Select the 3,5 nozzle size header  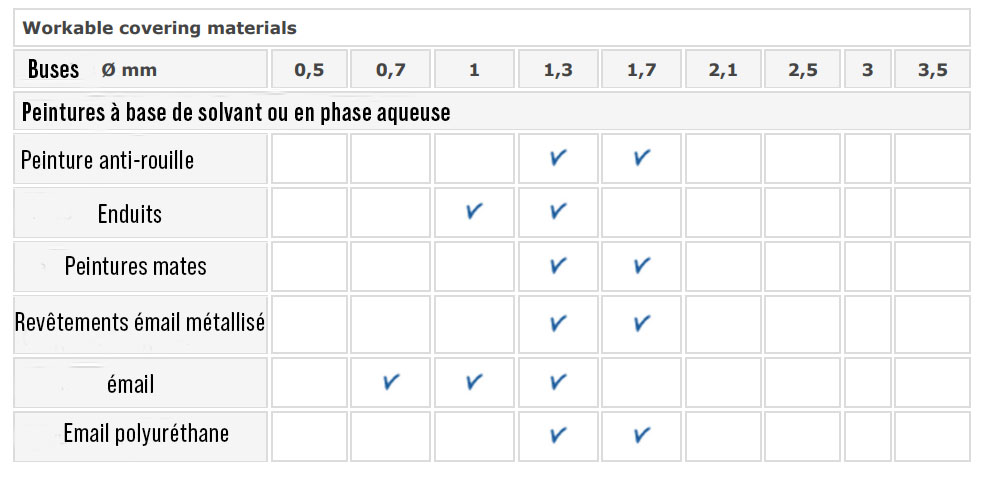coord(932,71)
